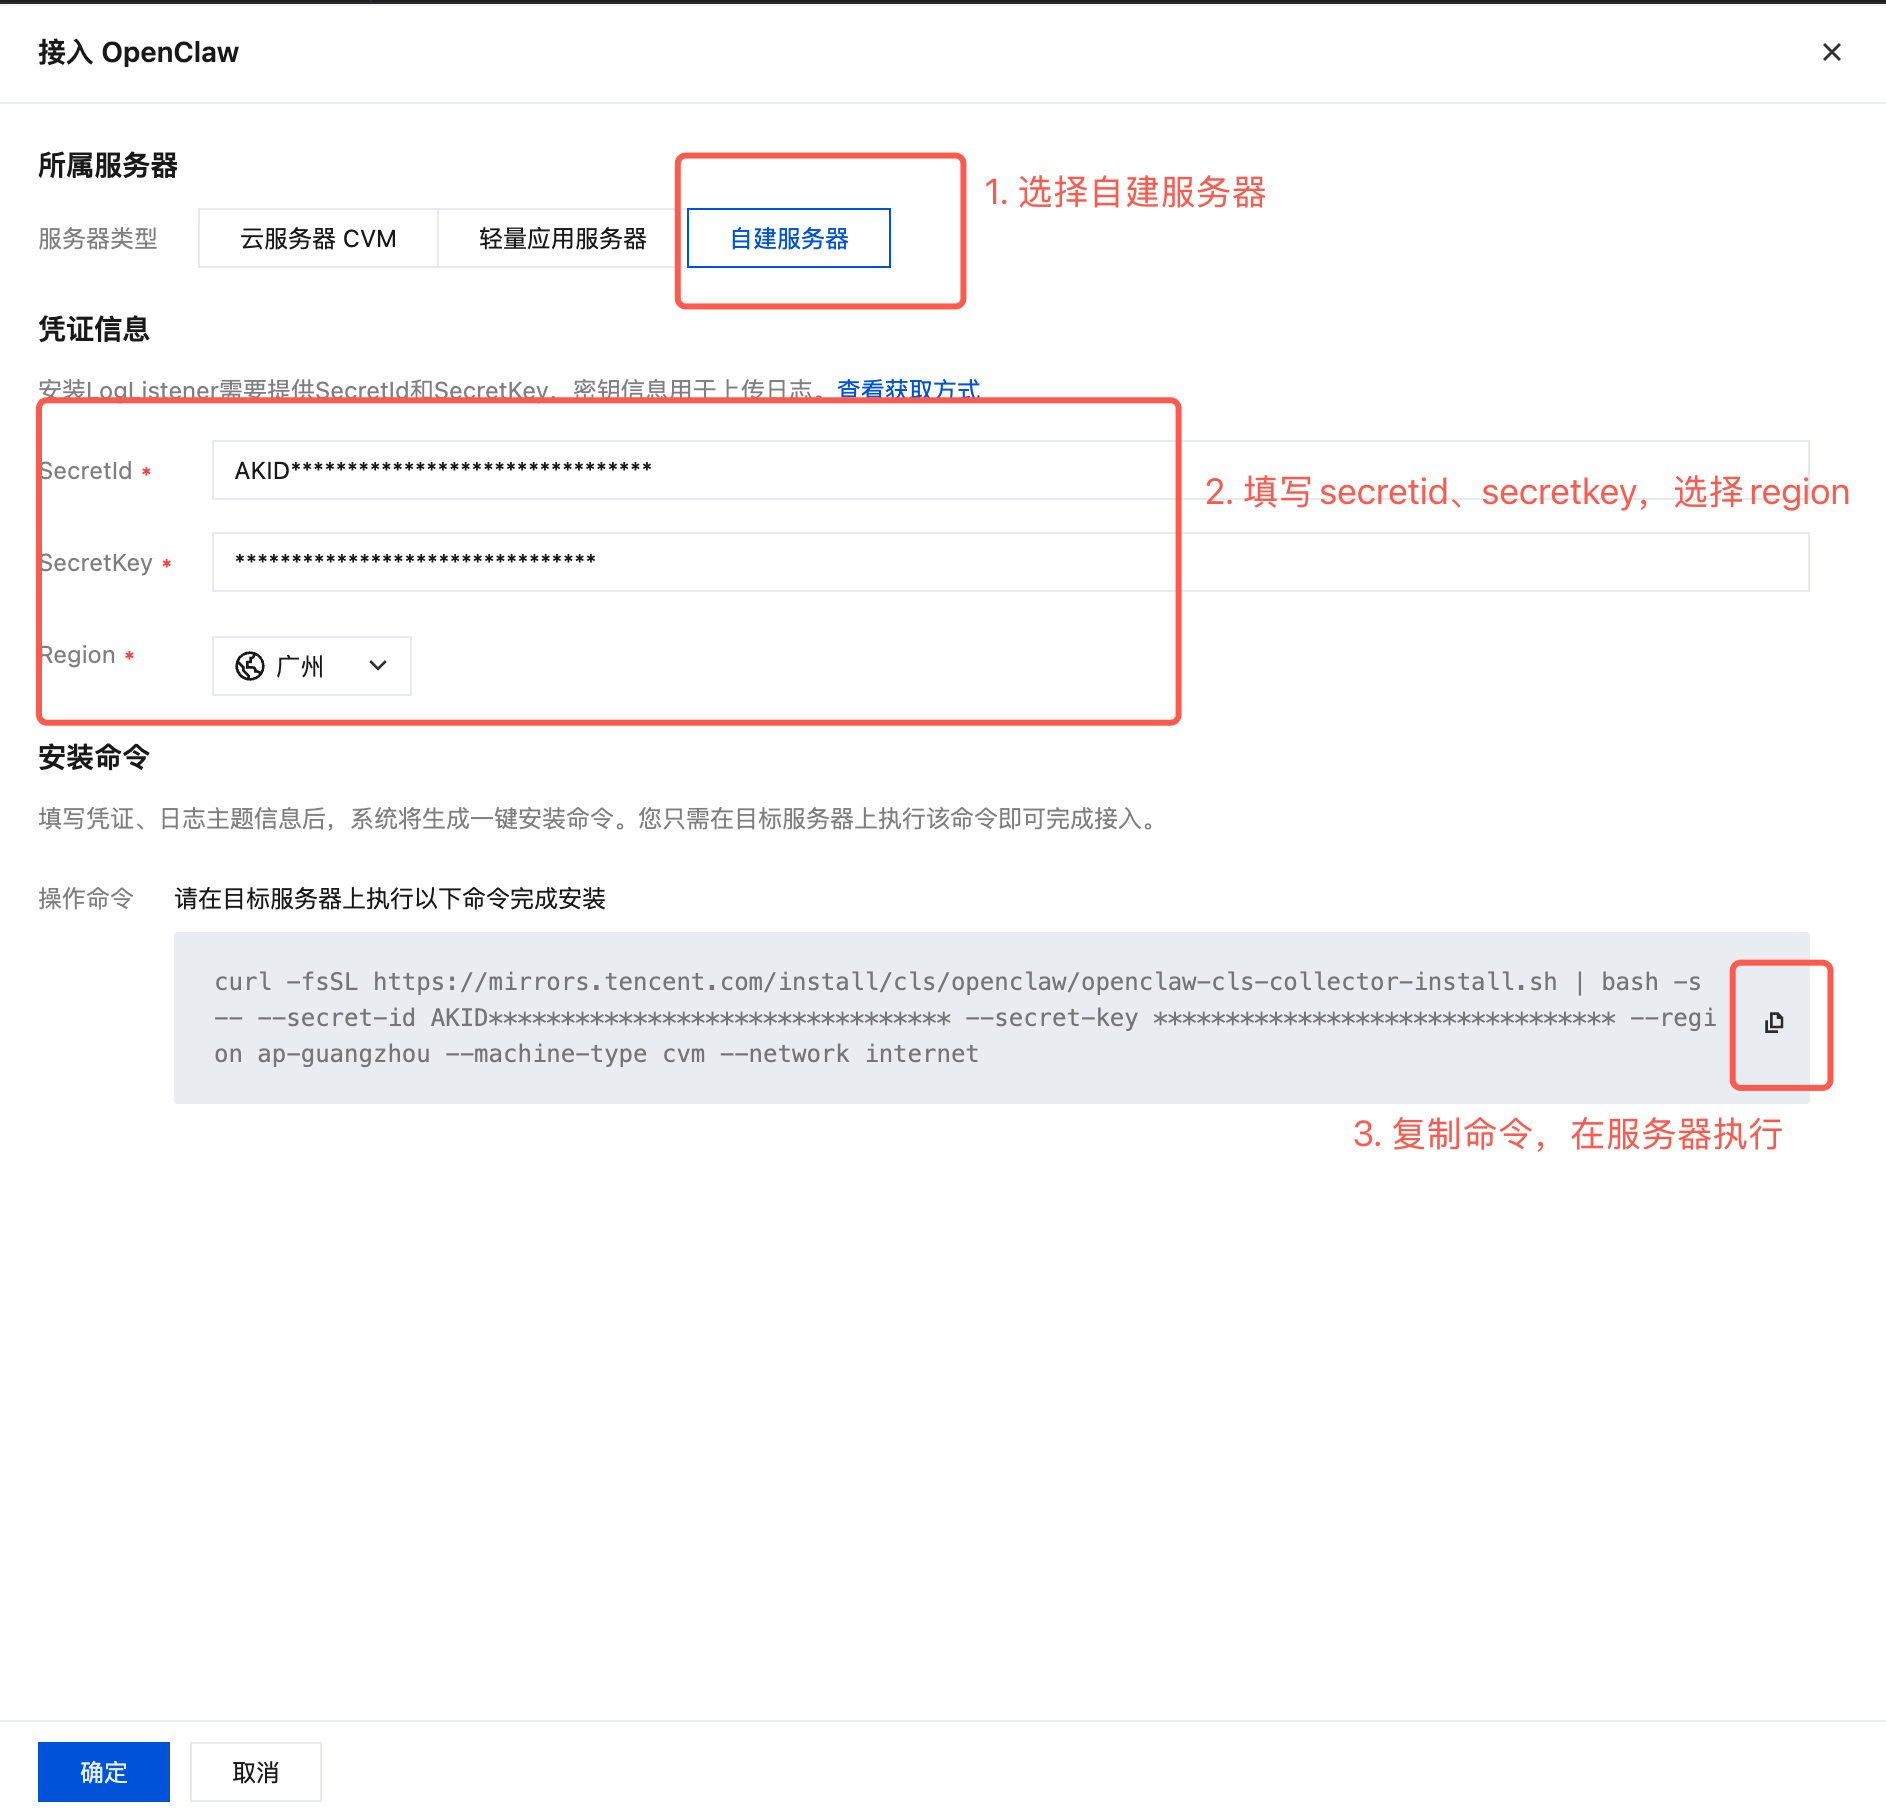Close the 接入 OpenClaw dialog

point(1831,52)
